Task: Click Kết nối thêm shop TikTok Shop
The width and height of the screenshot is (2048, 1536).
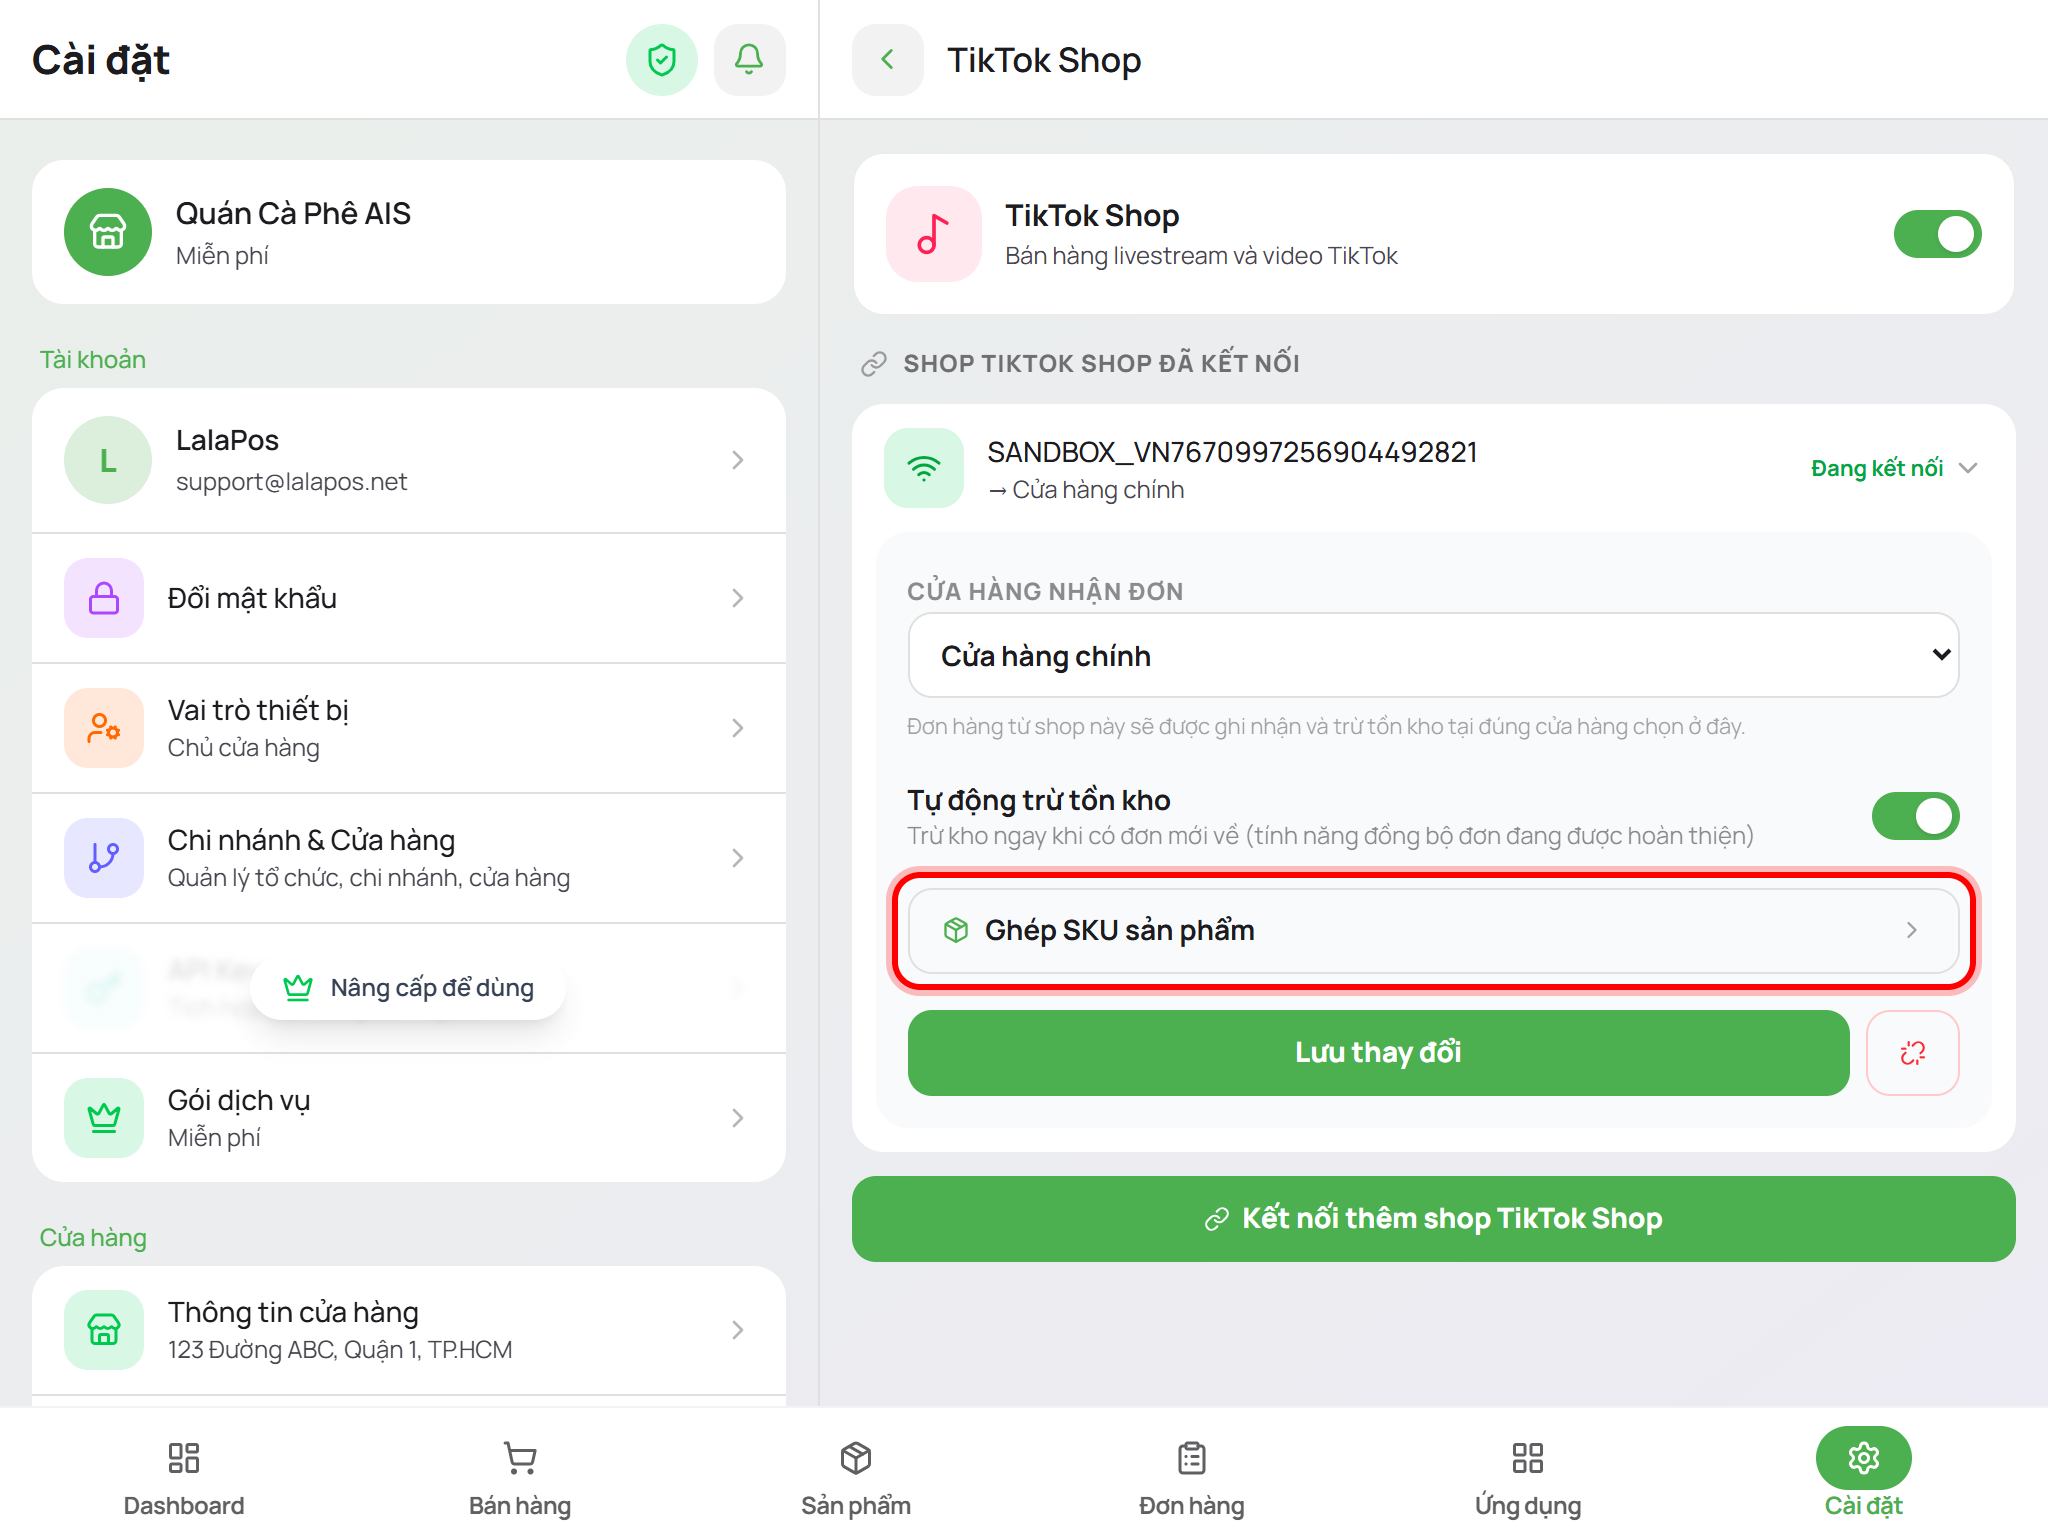Action: click(1433, 1219)
